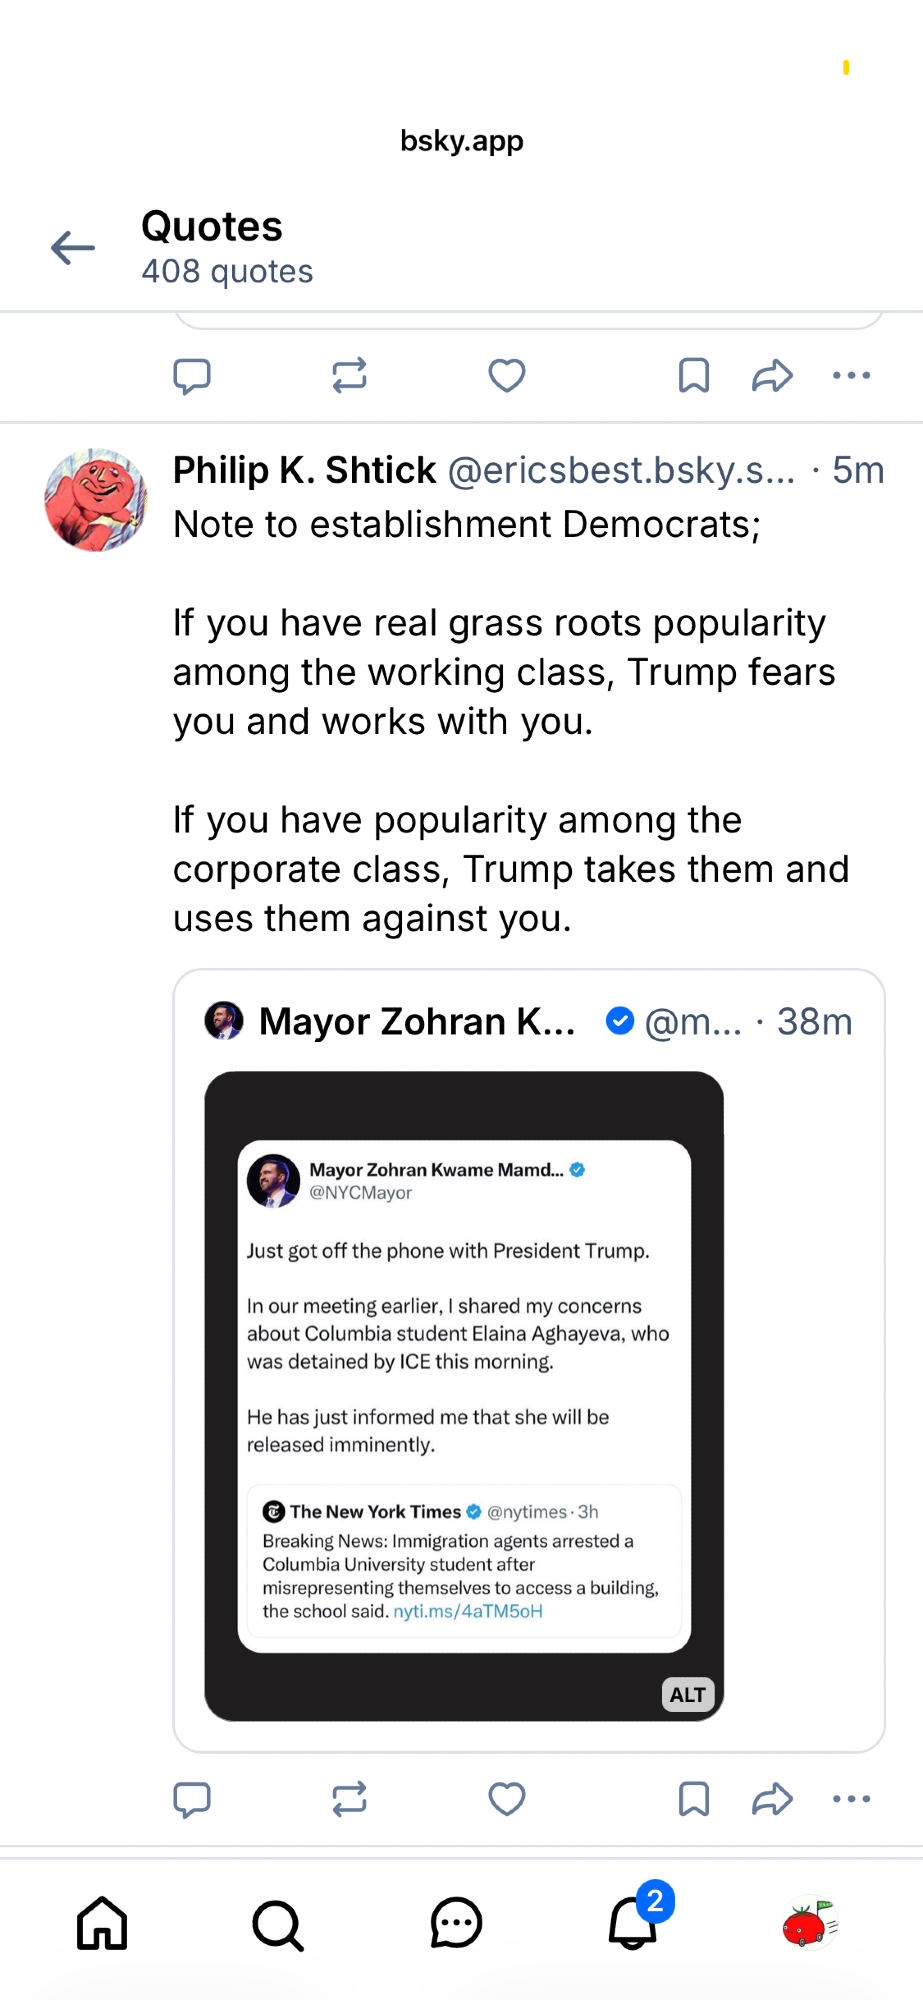This screenshot has width=923, height=2000.
Task: Reply to the top partially visible post
Action: (x=192, y=376)
